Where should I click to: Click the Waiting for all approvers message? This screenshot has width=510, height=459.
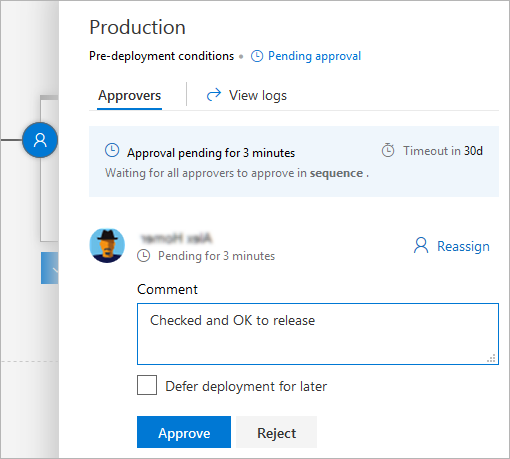point(237,173)
